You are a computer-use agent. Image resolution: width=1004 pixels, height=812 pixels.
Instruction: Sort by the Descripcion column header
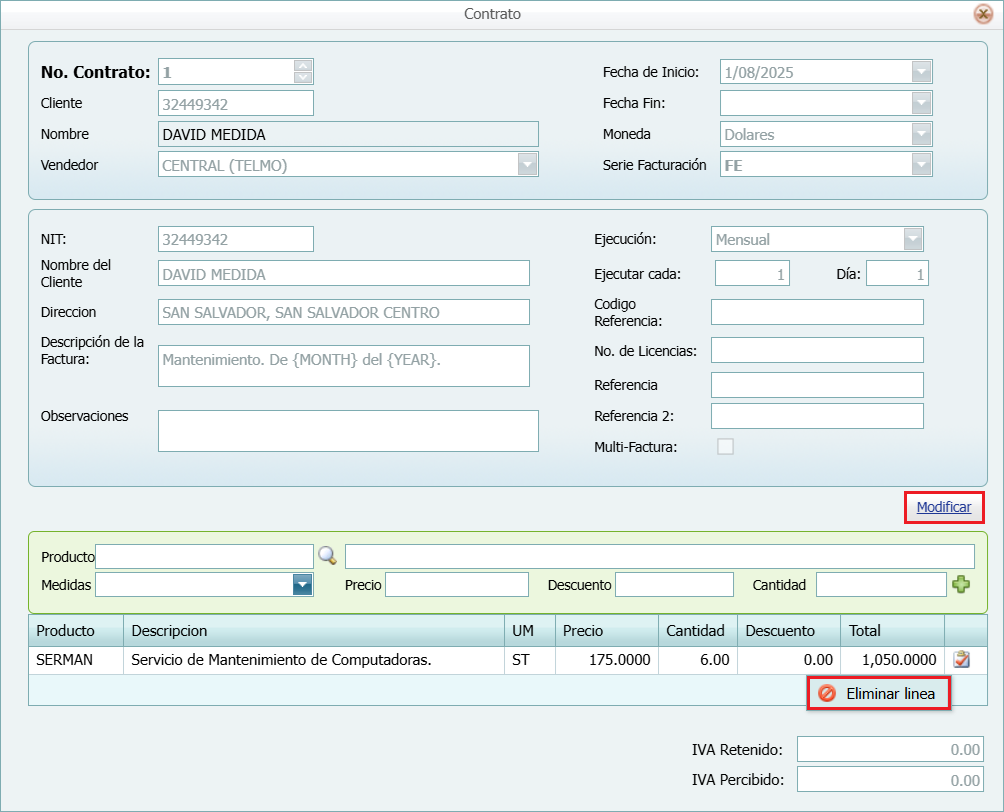point(313,631)
